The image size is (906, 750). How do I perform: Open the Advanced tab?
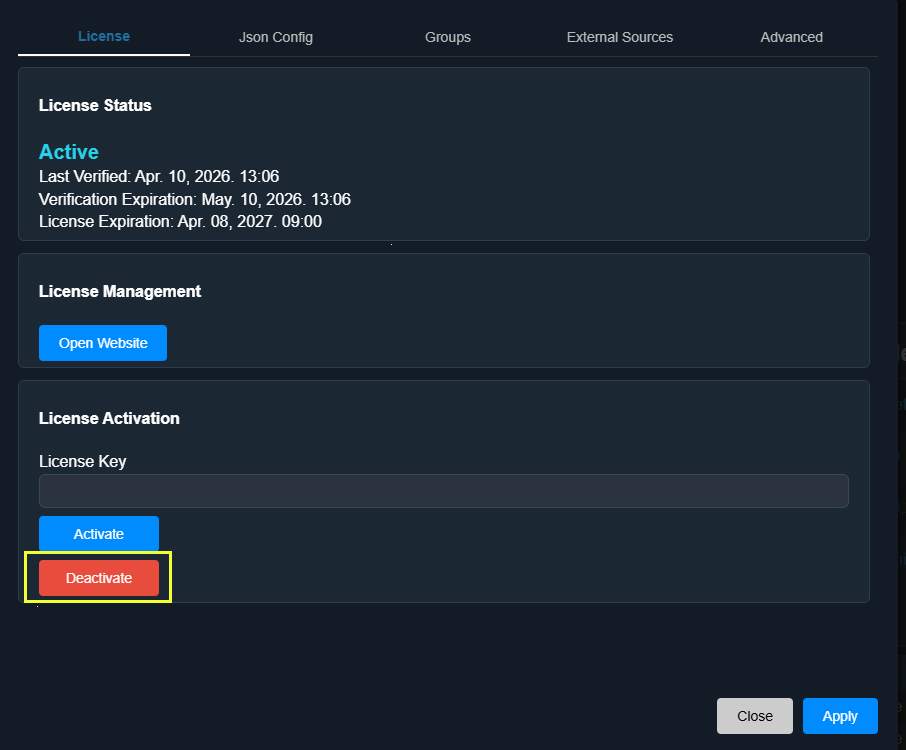791,37
